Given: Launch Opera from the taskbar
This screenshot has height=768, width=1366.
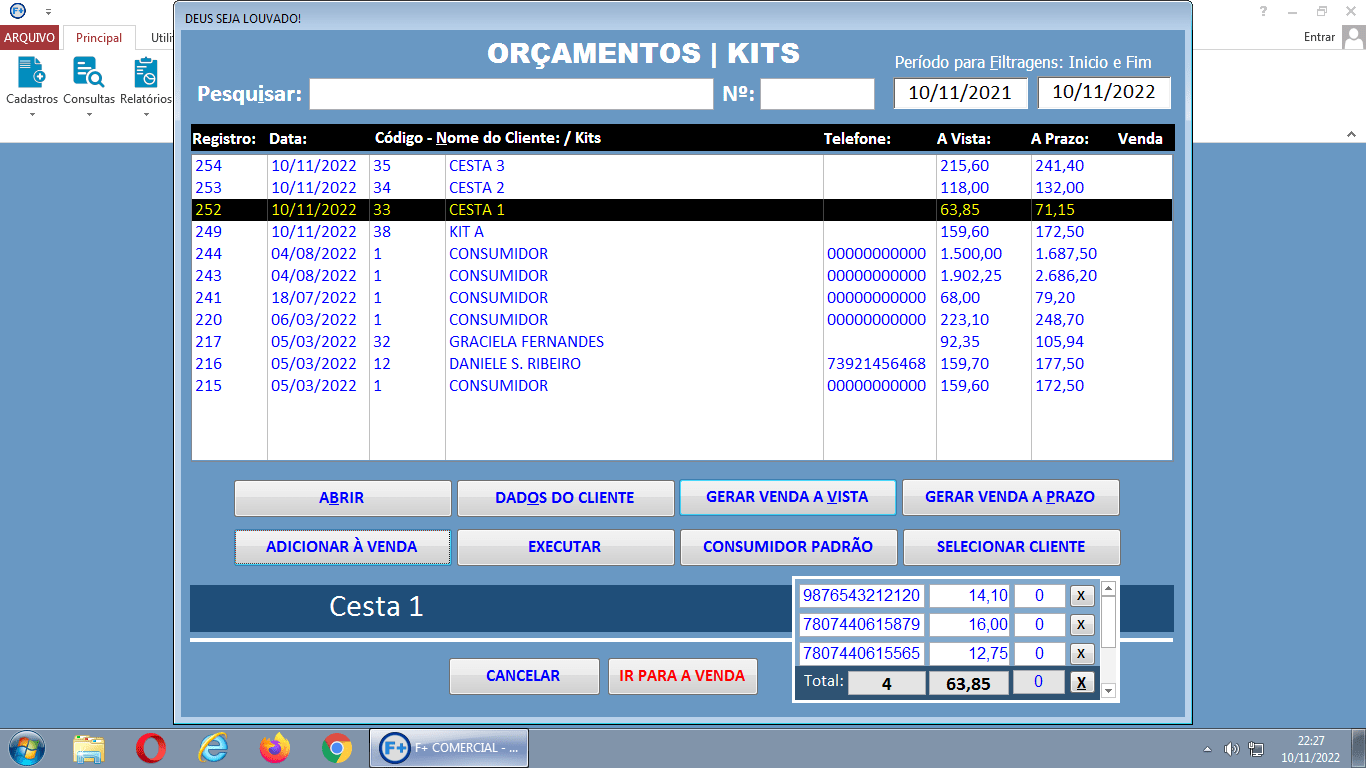Looking at the screenshot, I should coord(151,748).
